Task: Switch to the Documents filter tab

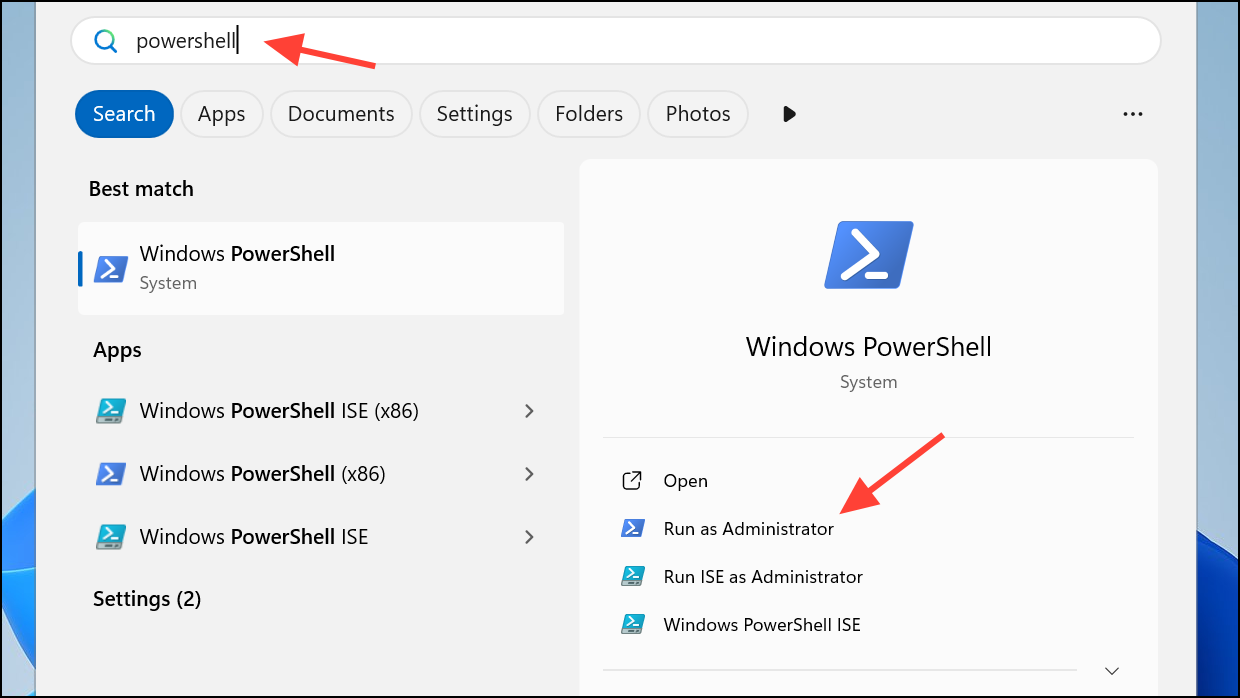Action: pos(341,114)
